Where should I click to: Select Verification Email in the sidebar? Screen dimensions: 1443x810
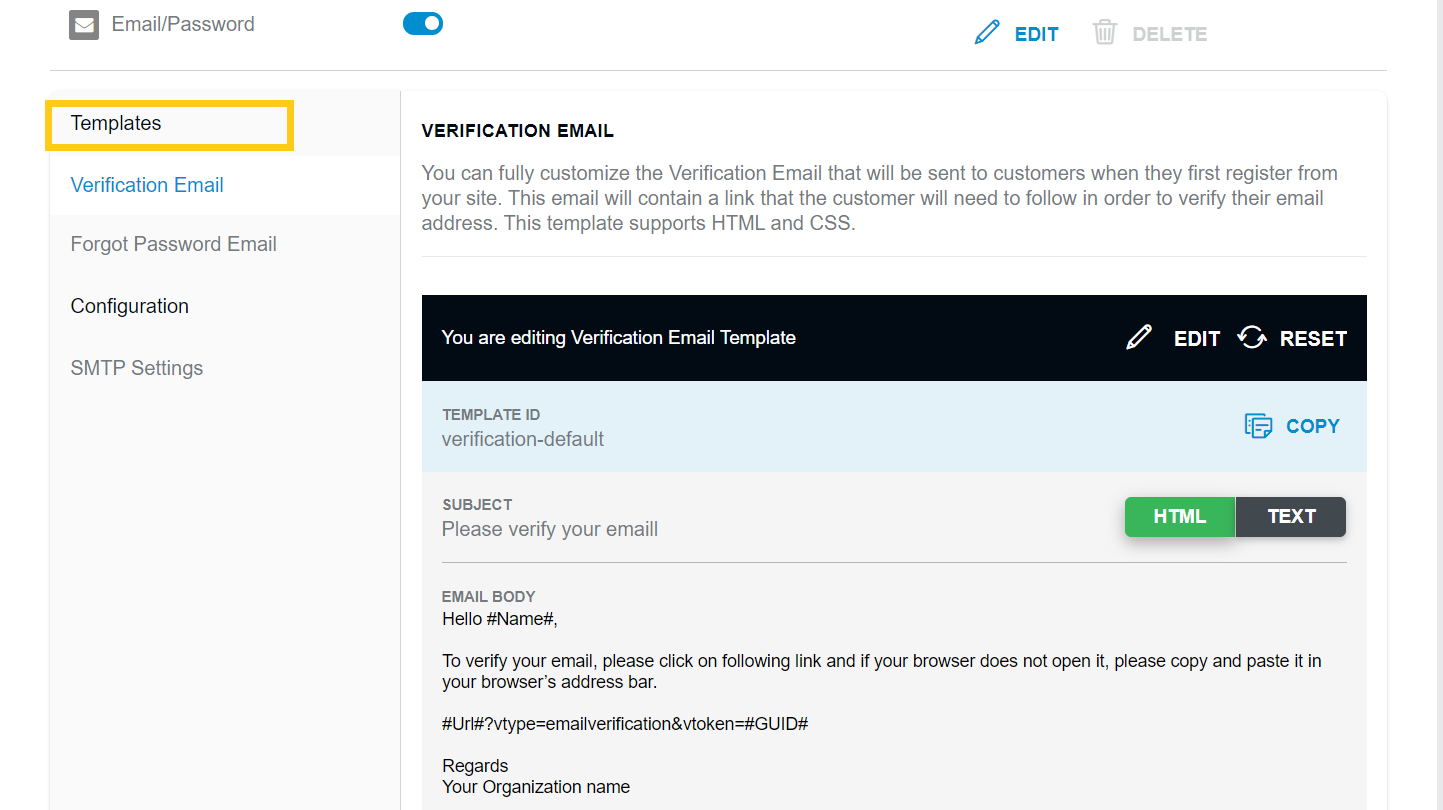pos(146,185)
